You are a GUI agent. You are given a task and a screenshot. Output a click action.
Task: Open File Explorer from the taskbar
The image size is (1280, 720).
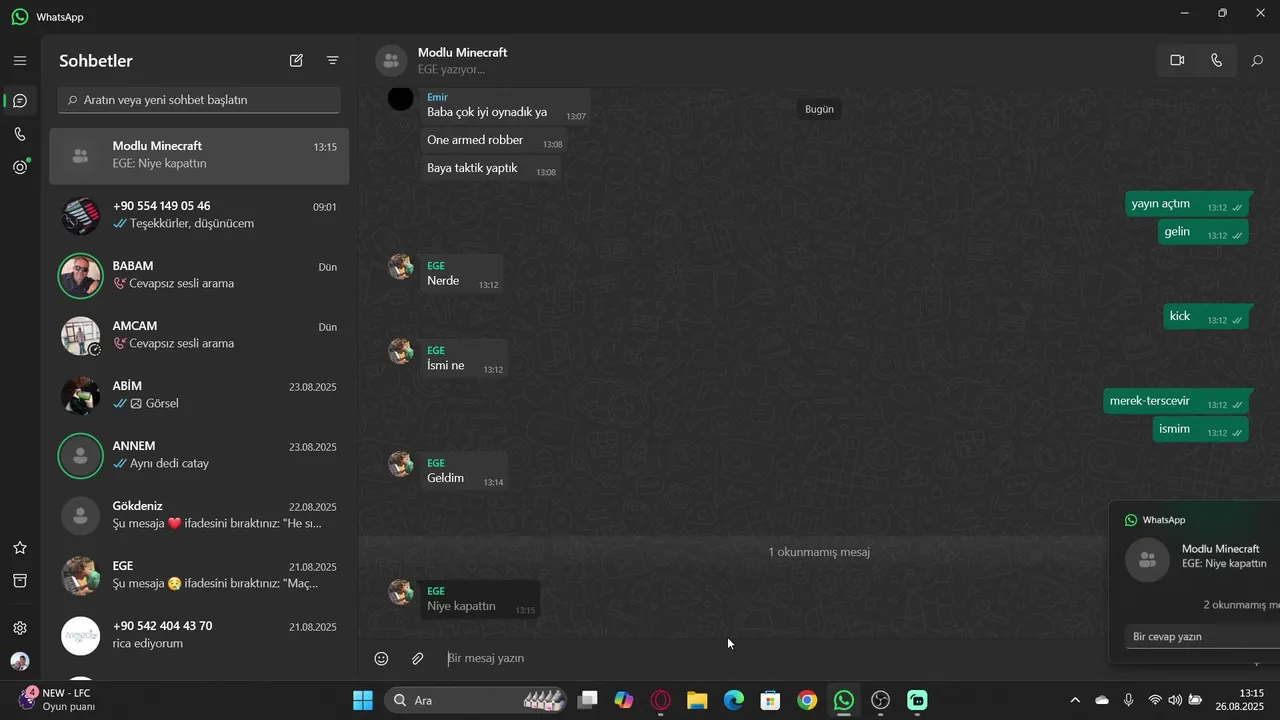point(697,700)
